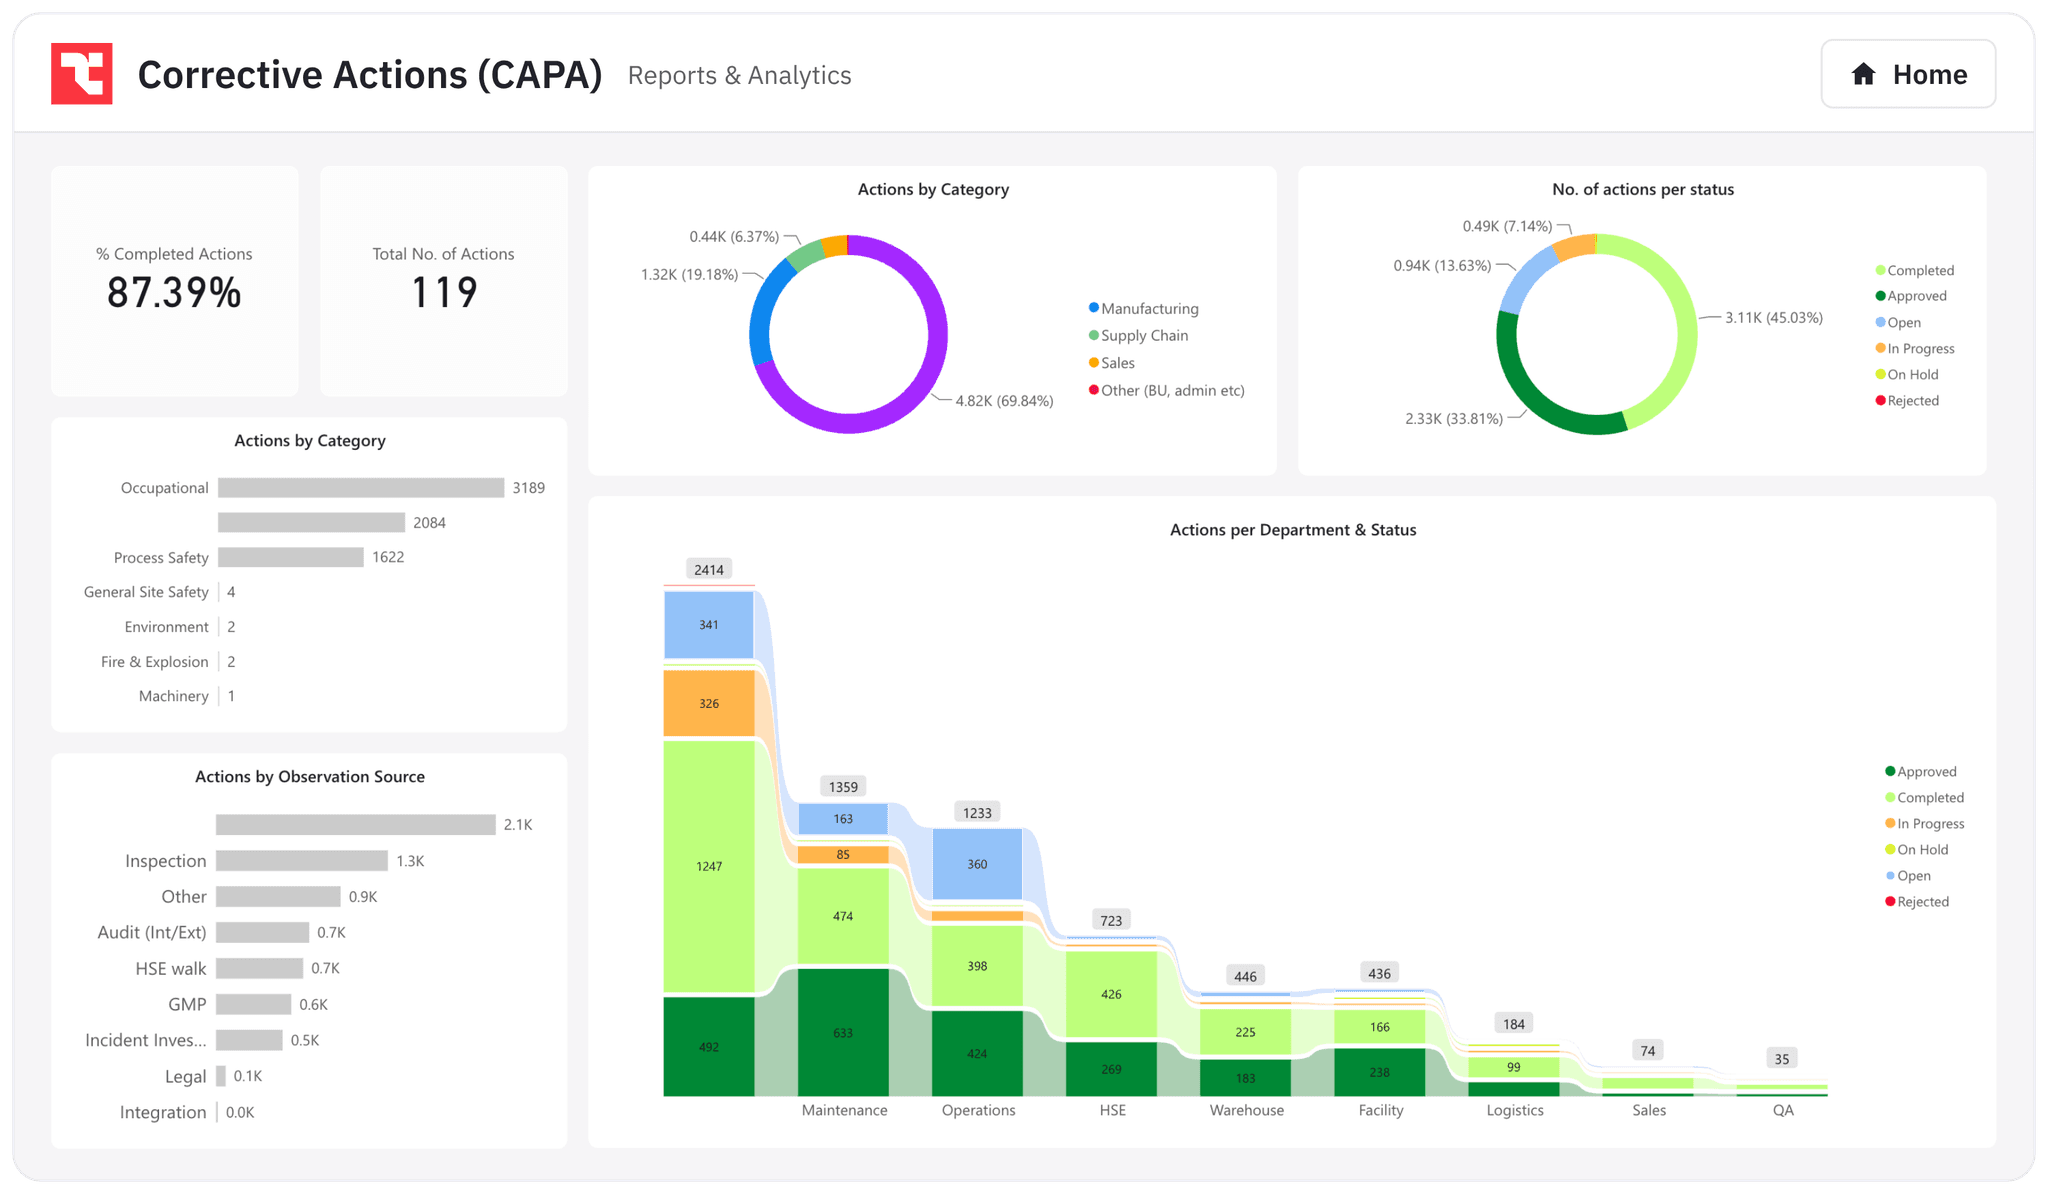The height and width of the screenshot is (1196, 2048).
Task: Click the Logistics axis label
Action: tap(1514, 1110)
